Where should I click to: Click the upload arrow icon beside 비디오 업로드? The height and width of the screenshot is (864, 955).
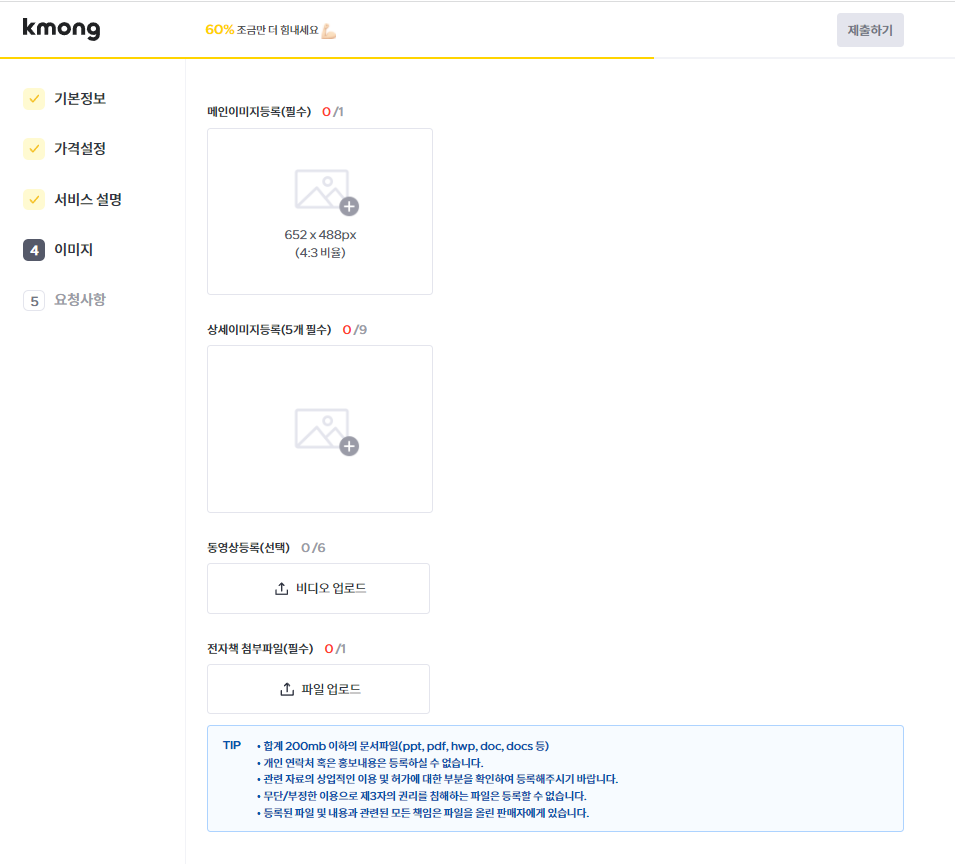tap(281, 588)
